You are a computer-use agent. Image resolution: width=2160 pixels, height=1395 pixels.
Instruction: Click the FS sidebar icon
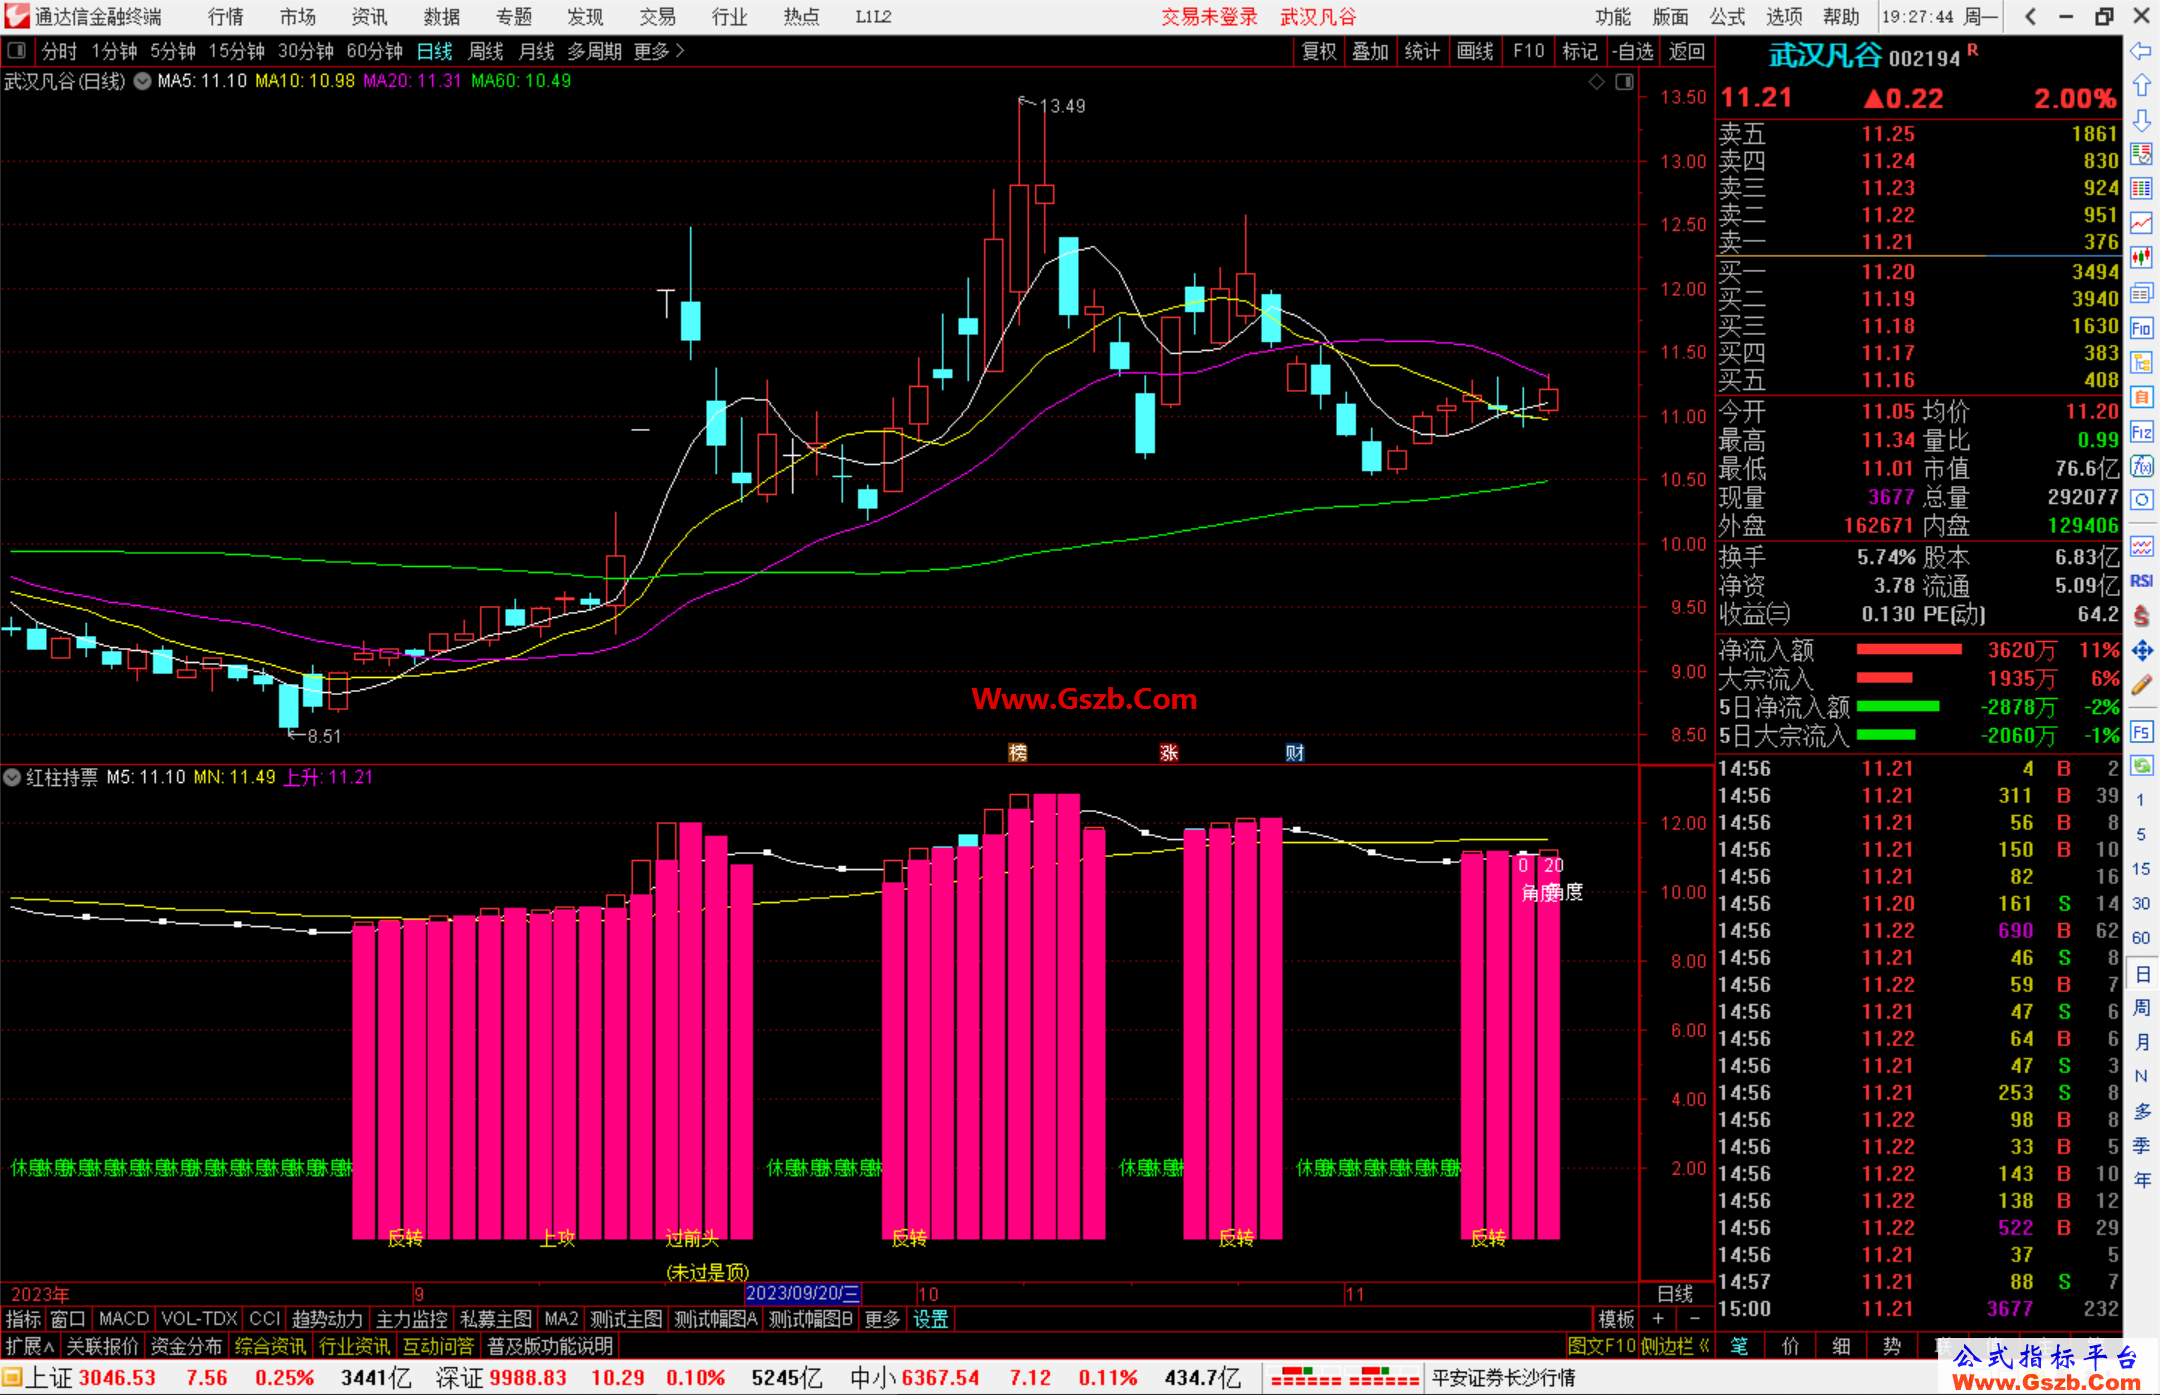coord(2141,732)
